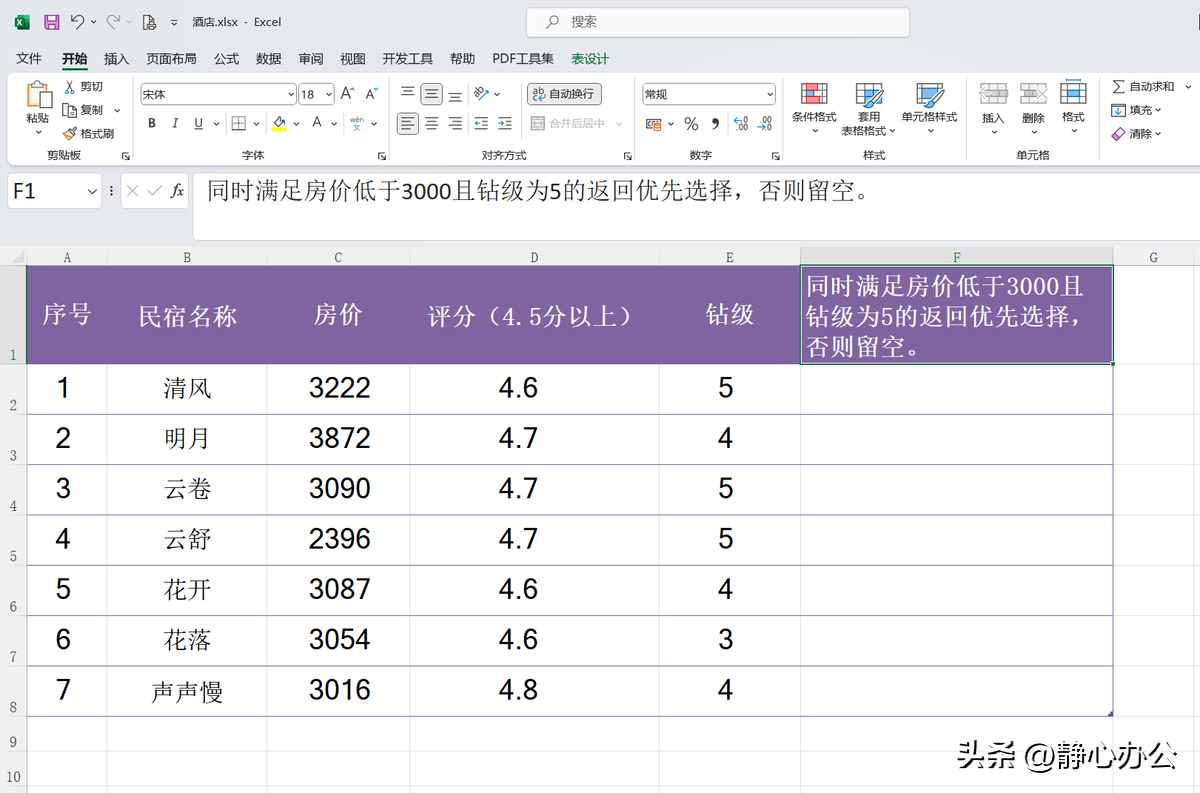
Task: Open Cell Styles (单元格样式)
Action: coord(929,108)
